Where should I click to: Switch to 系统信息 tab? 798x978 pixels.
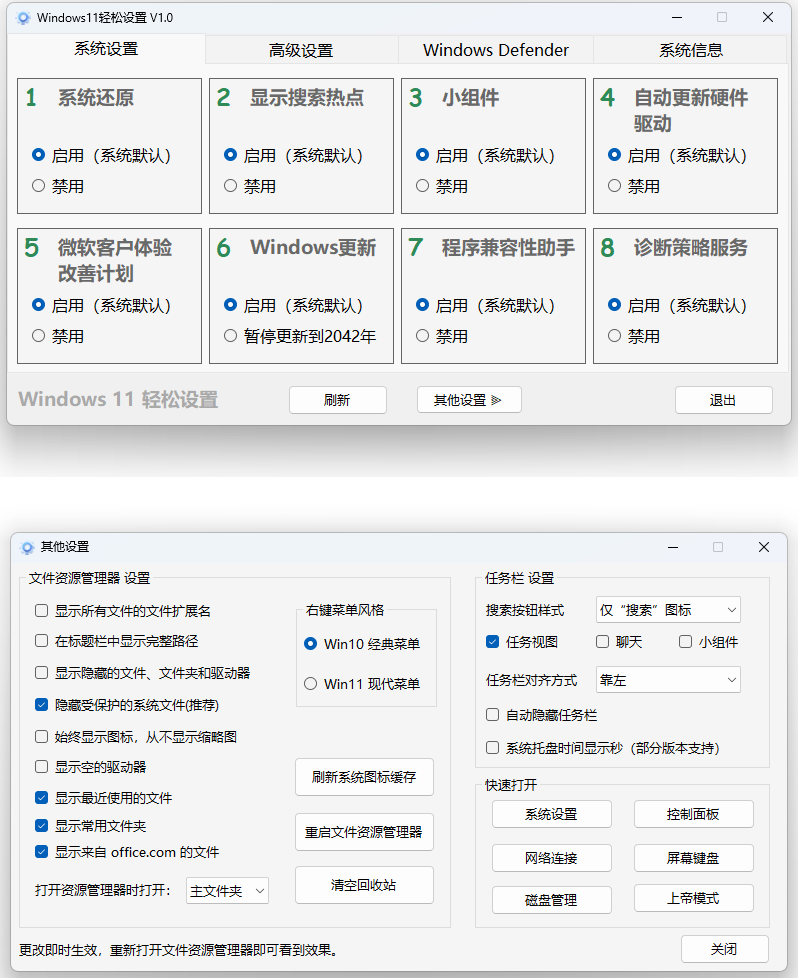point(691,51)
